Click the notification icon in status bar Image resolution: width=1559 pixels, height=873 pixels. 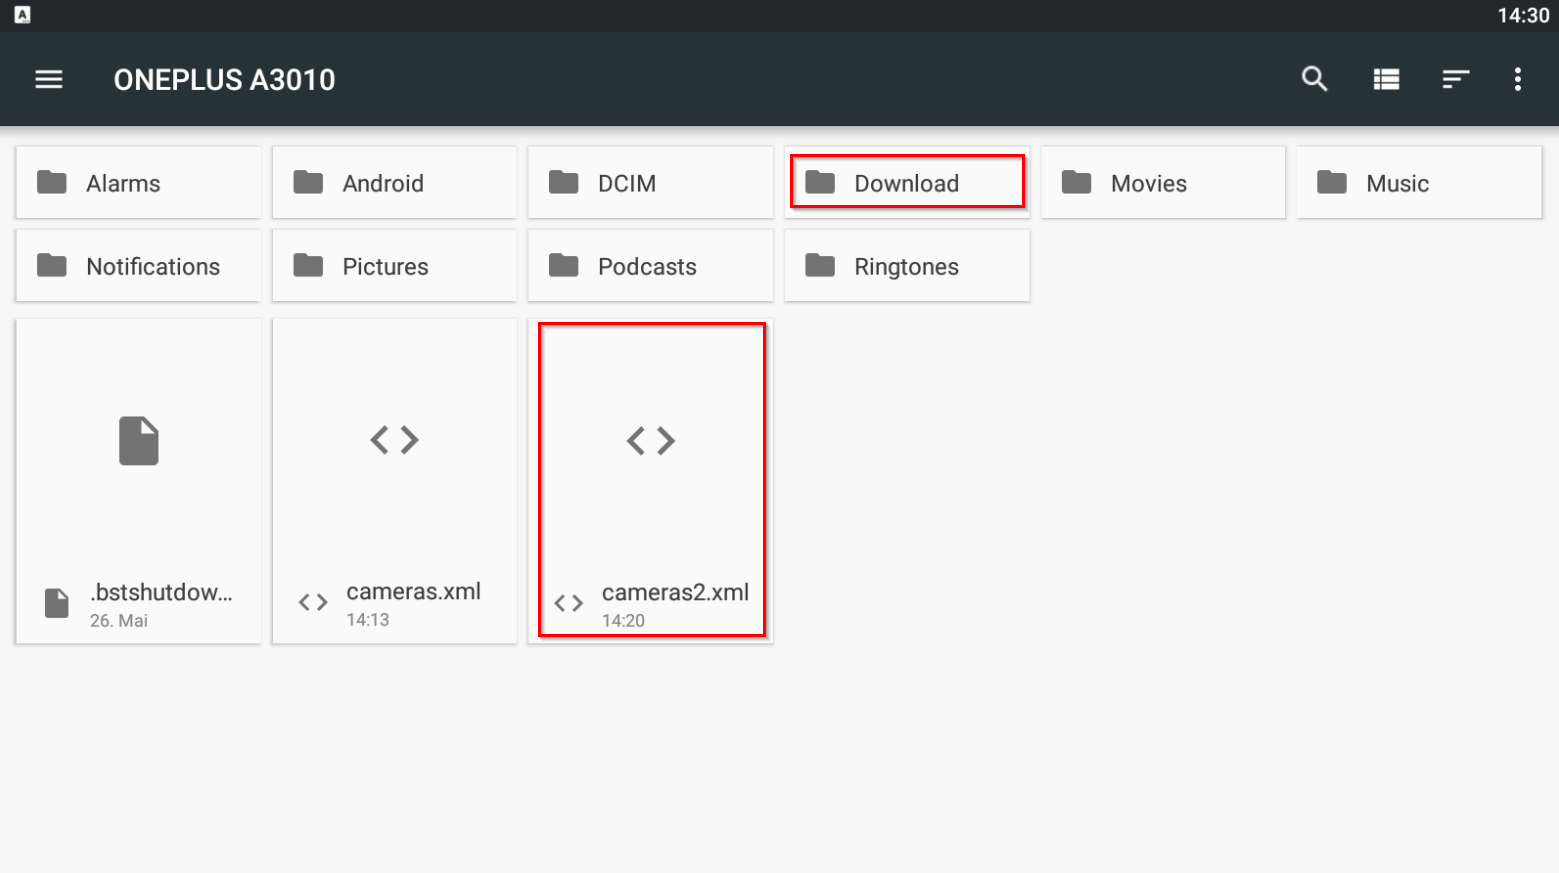tap(22, 15)
